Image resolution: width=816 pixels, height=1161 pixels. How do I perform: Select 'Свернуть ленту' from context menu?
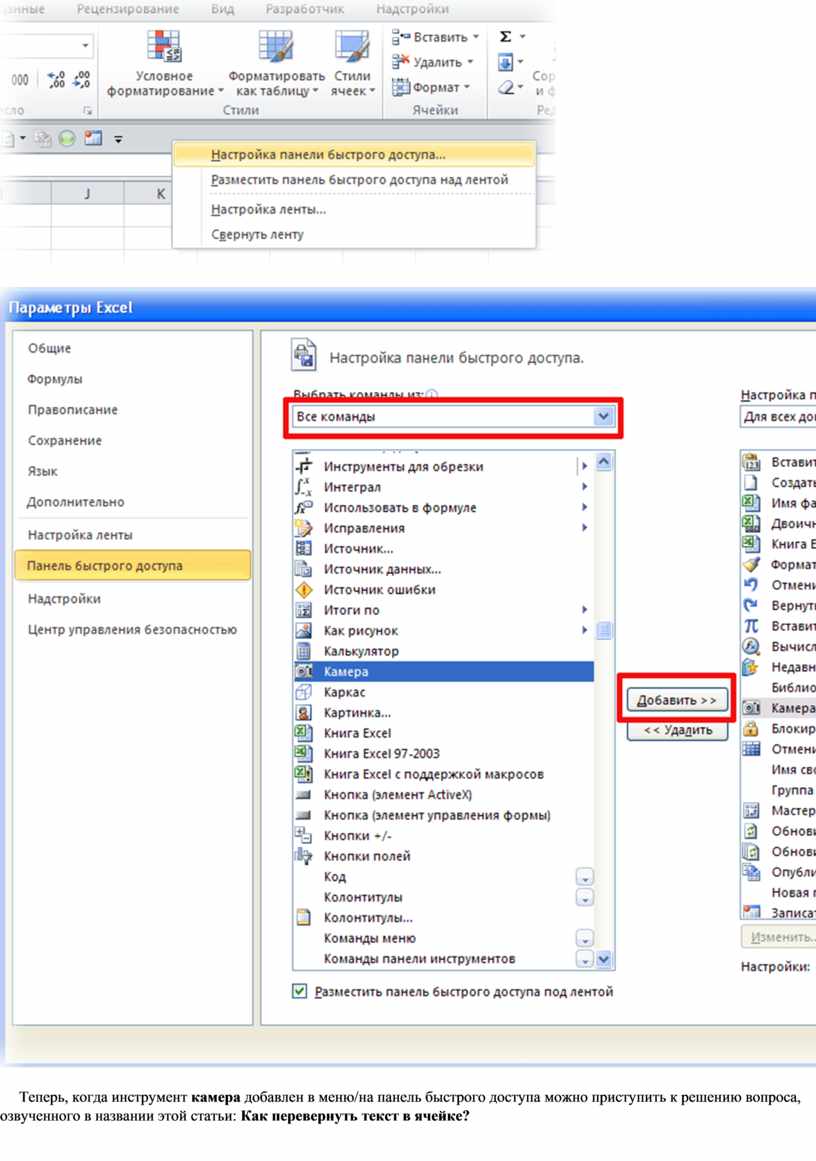pyautogui.click(x=257, y=235)
